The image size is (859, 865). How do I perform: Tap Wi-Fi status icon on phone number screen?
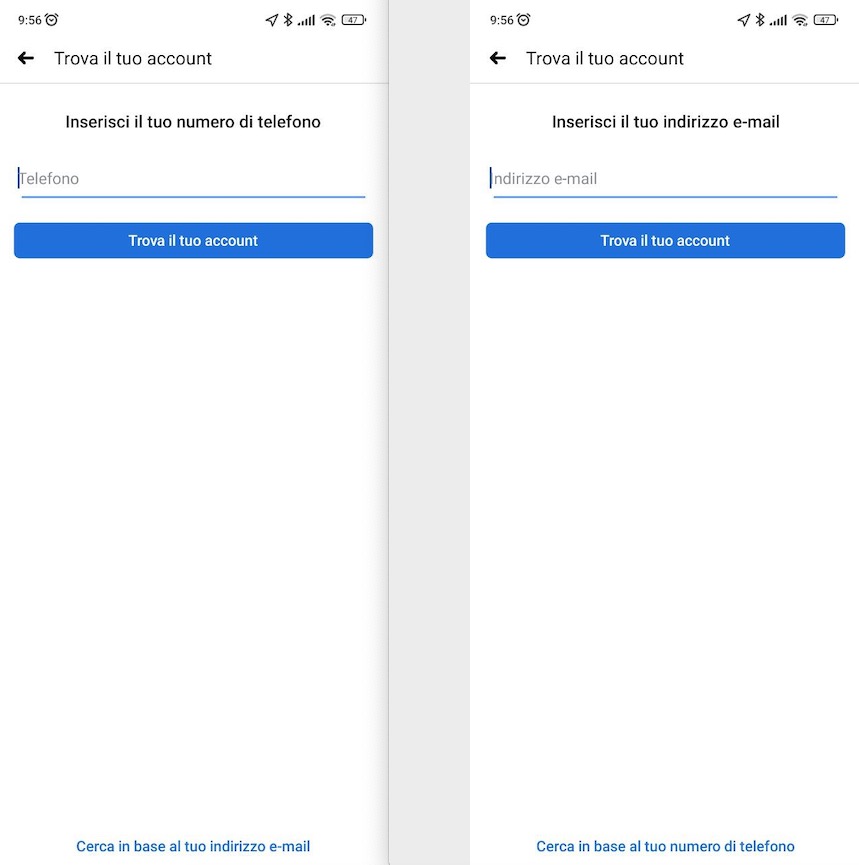[x=328, y=20]
